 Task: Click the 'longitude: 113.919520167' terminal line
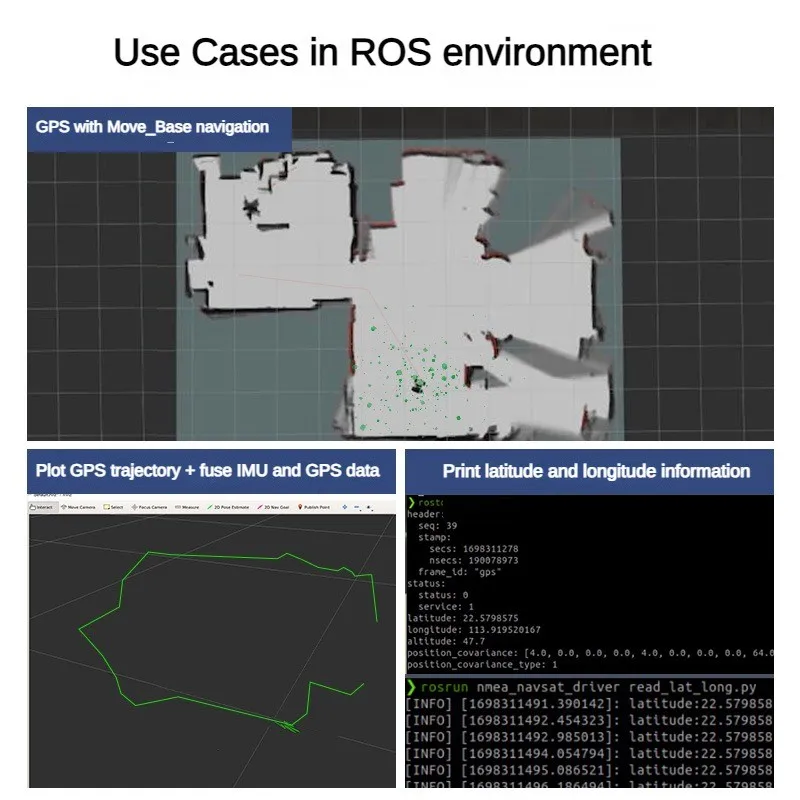473,630
